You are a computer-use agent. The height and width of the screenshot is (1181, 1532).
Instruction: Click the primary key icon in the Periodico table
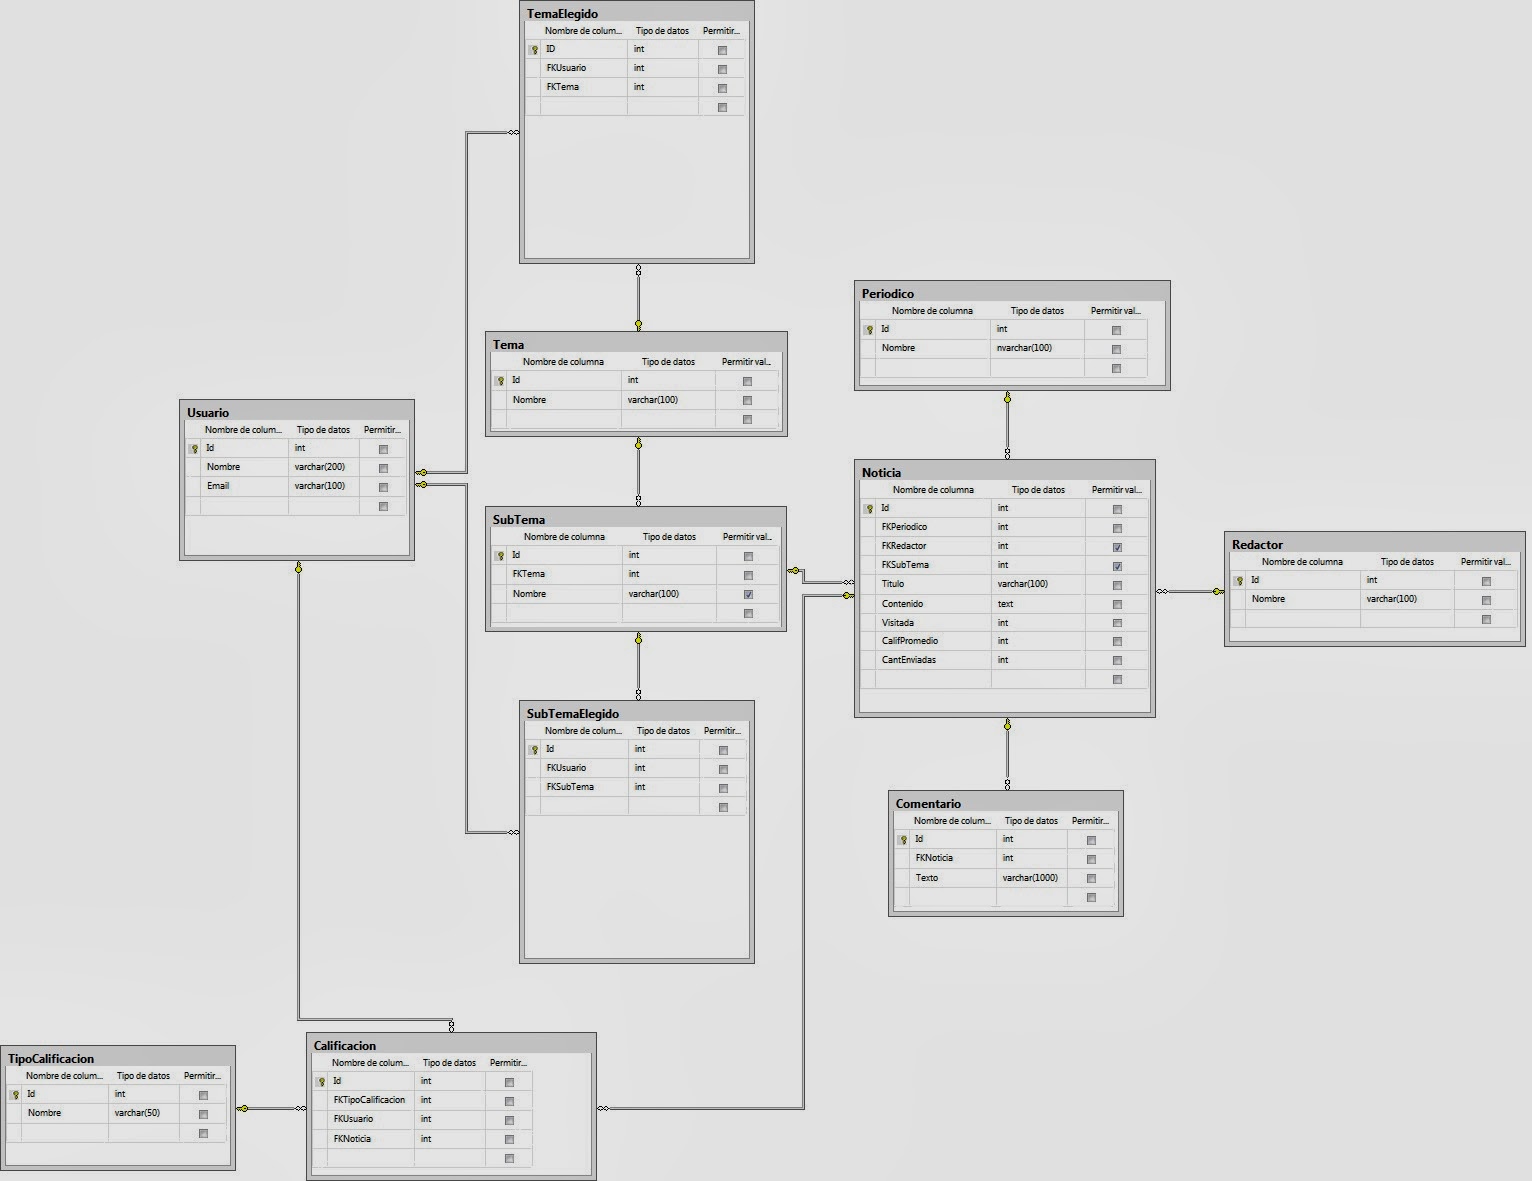(868, 328)
